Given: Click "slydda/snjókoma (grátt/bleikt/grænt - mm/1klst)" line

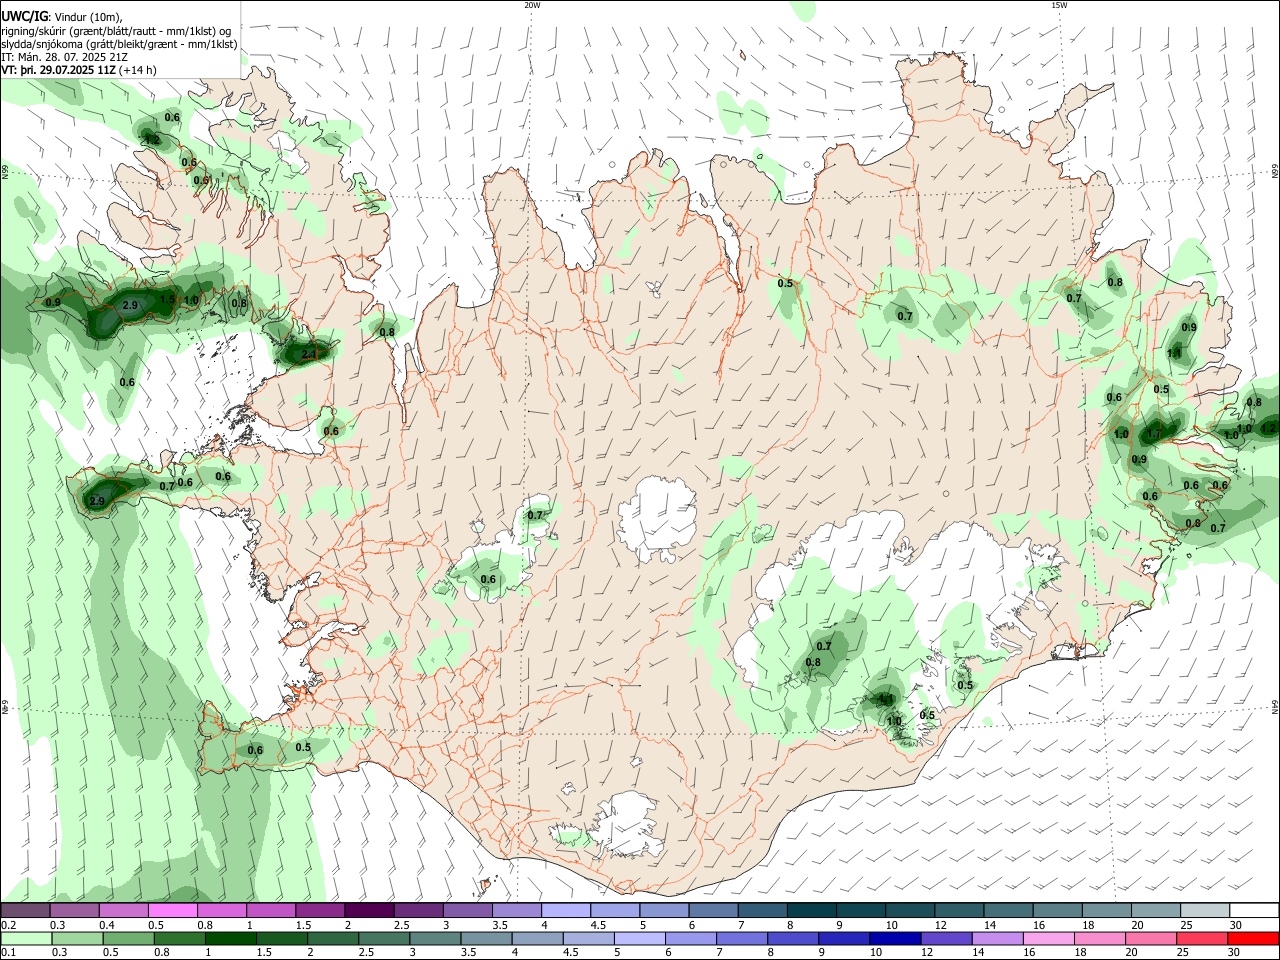Looking at the screenshot, I should 120,44.
